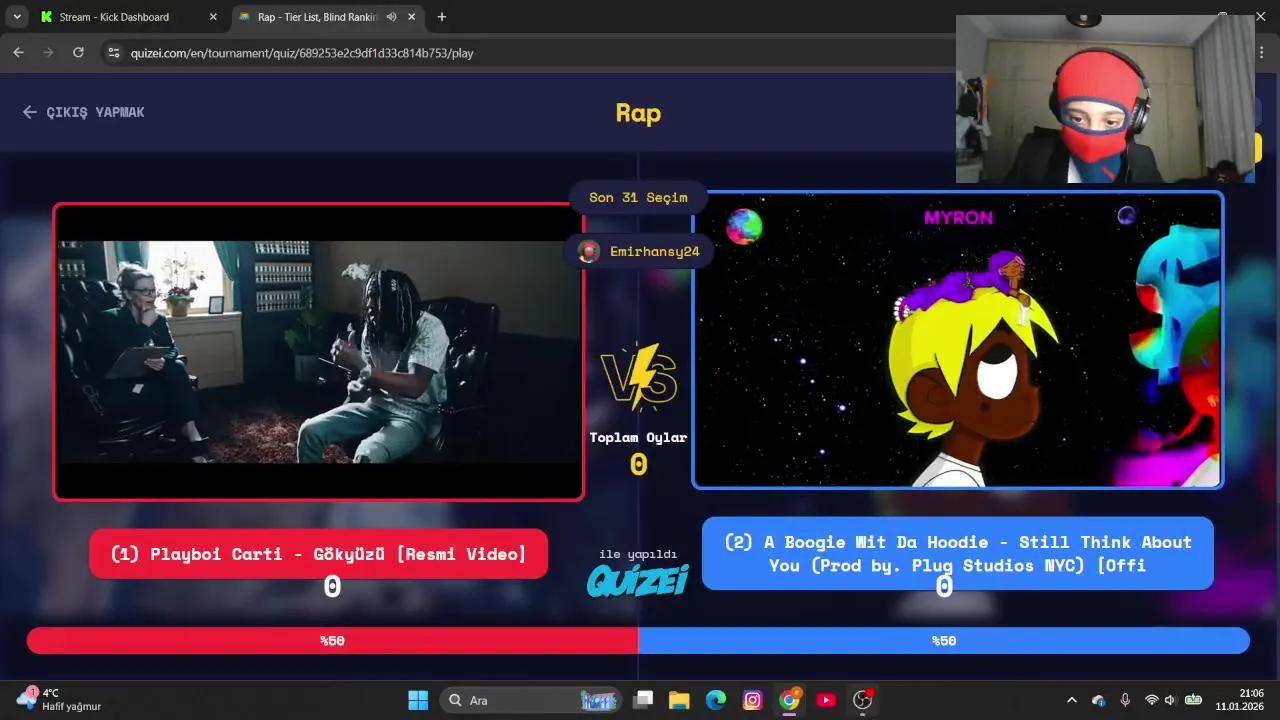Select the MYRON animated video thumbnail
The height and width of the screenshot is (720, 1280).
957,340
